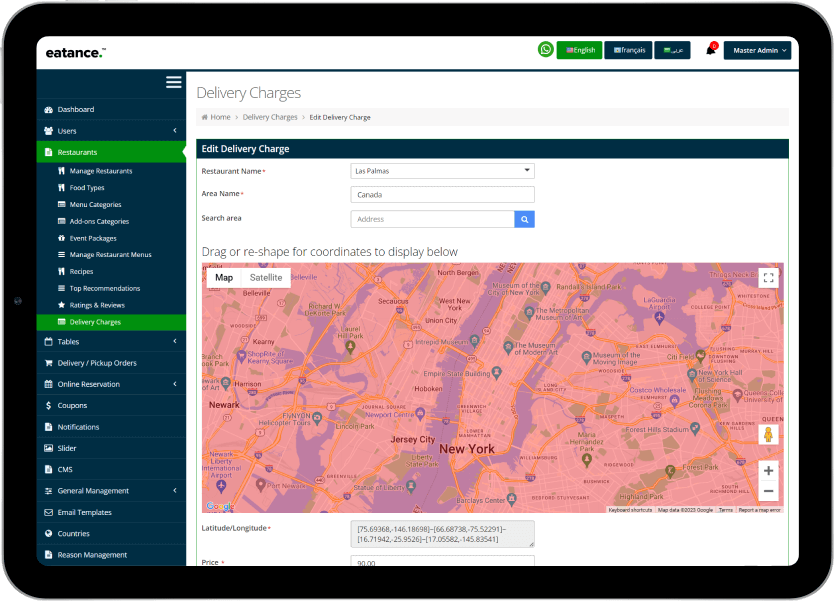Click Report a map error
The height and width of the screenshot is (601, 834).
point(760,510)
